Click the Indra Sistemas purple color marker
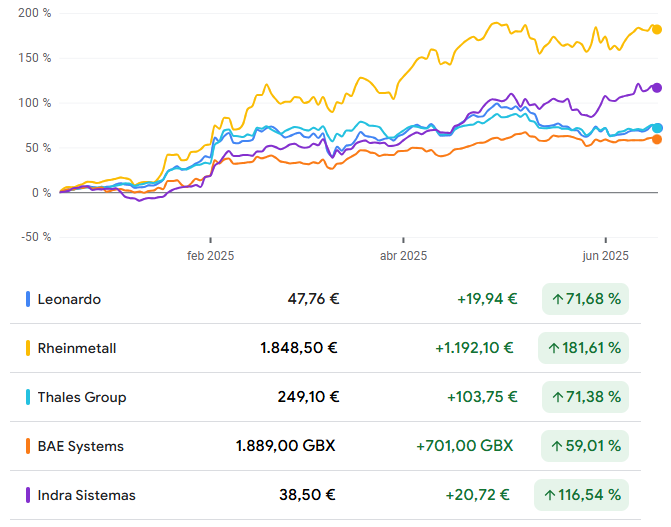This screenshot has width=671, height=527. [x=27, y=495]
